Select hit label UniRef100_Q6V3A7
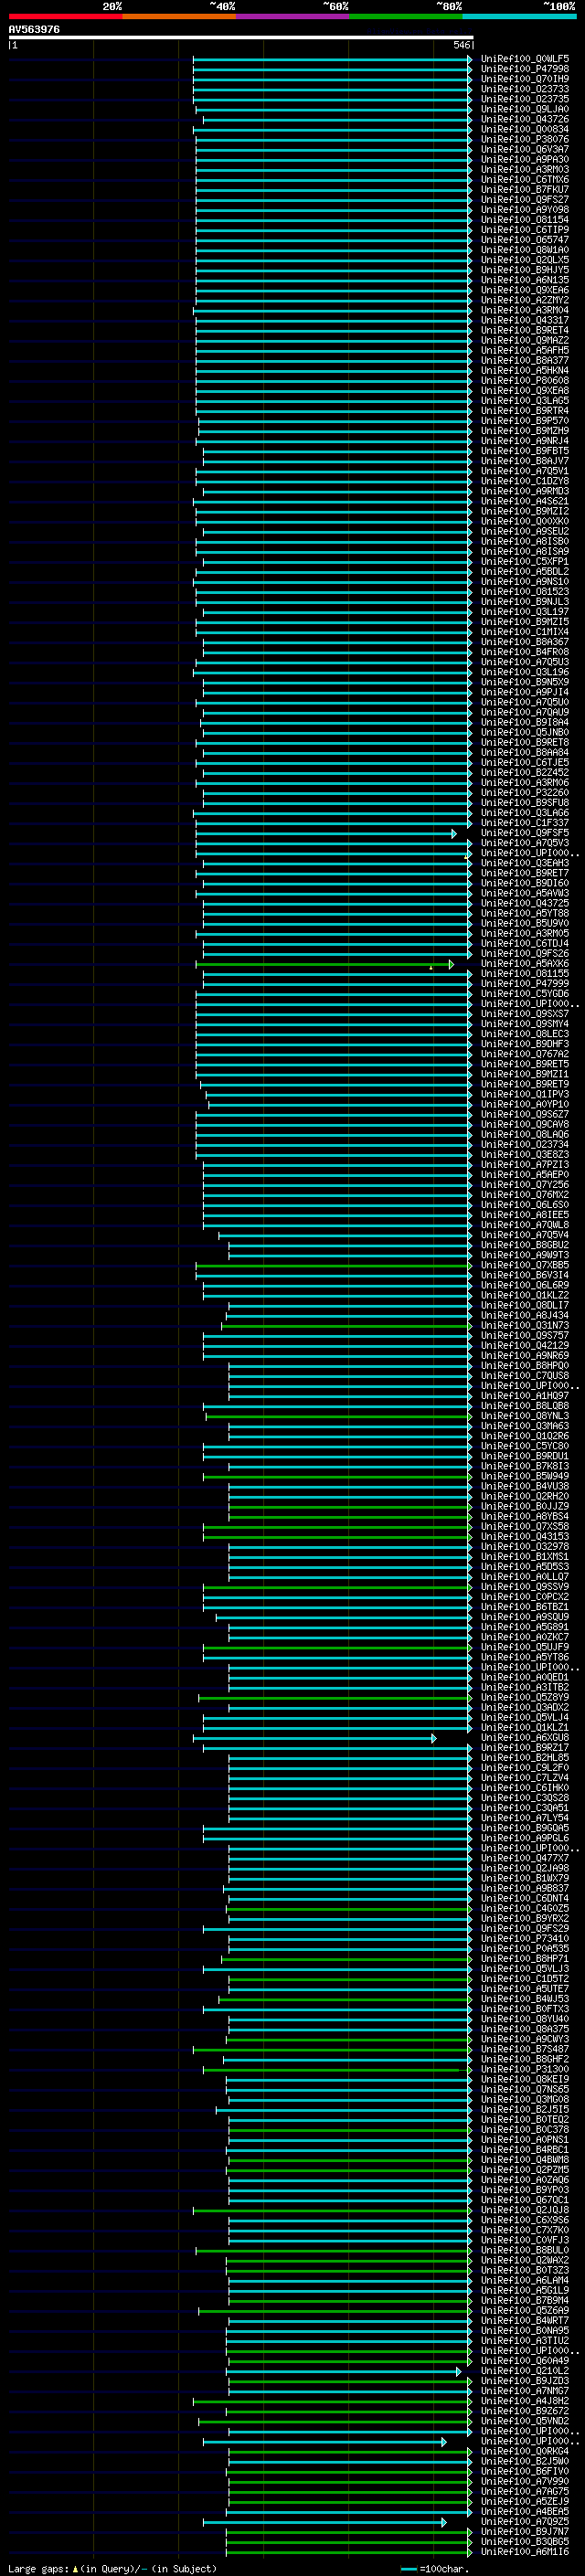585x2576 pixels. (x=525, y=149)
